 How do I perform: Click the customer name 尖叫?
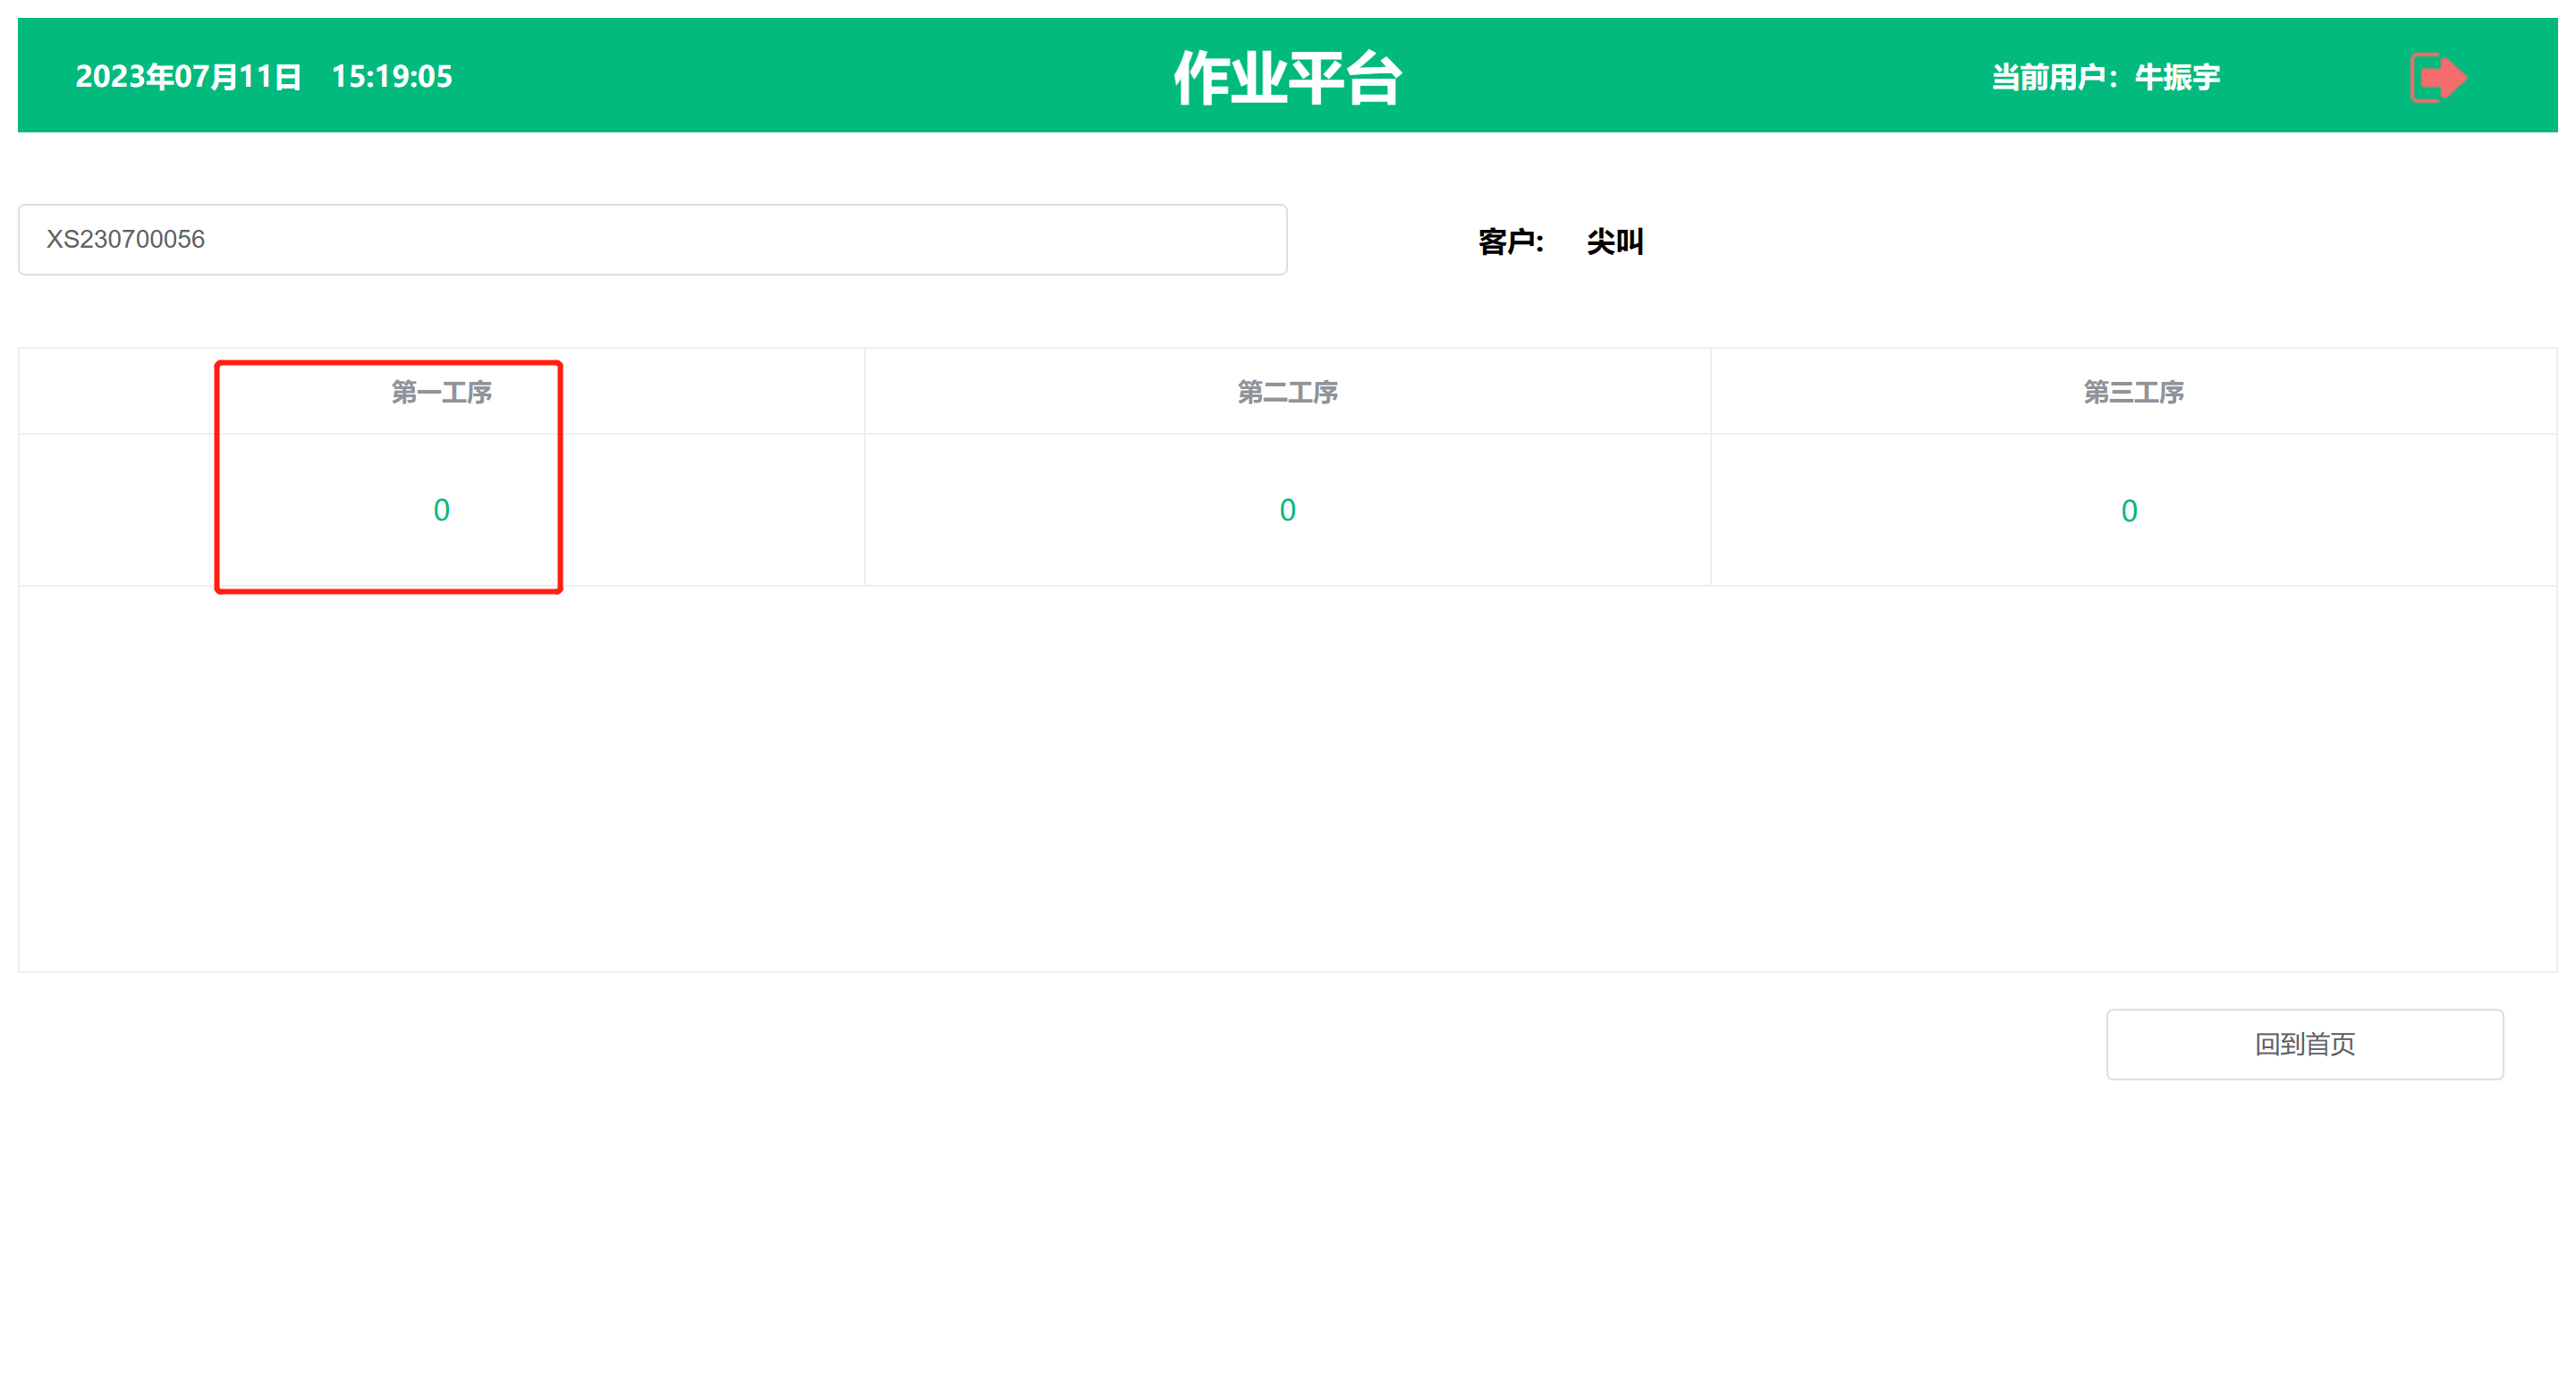click(x=1614, y=241)
